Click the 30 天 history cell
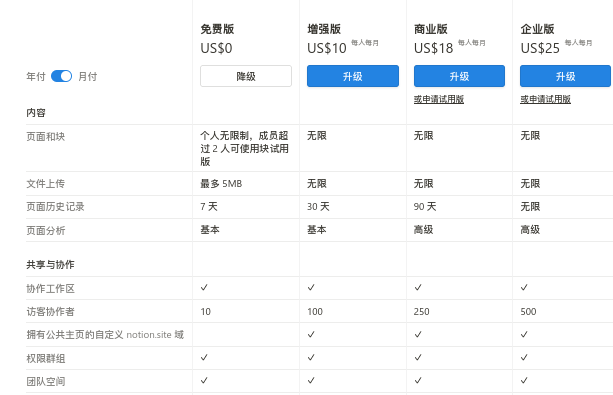This screenshot has height=395, width=613. [318, 206]
